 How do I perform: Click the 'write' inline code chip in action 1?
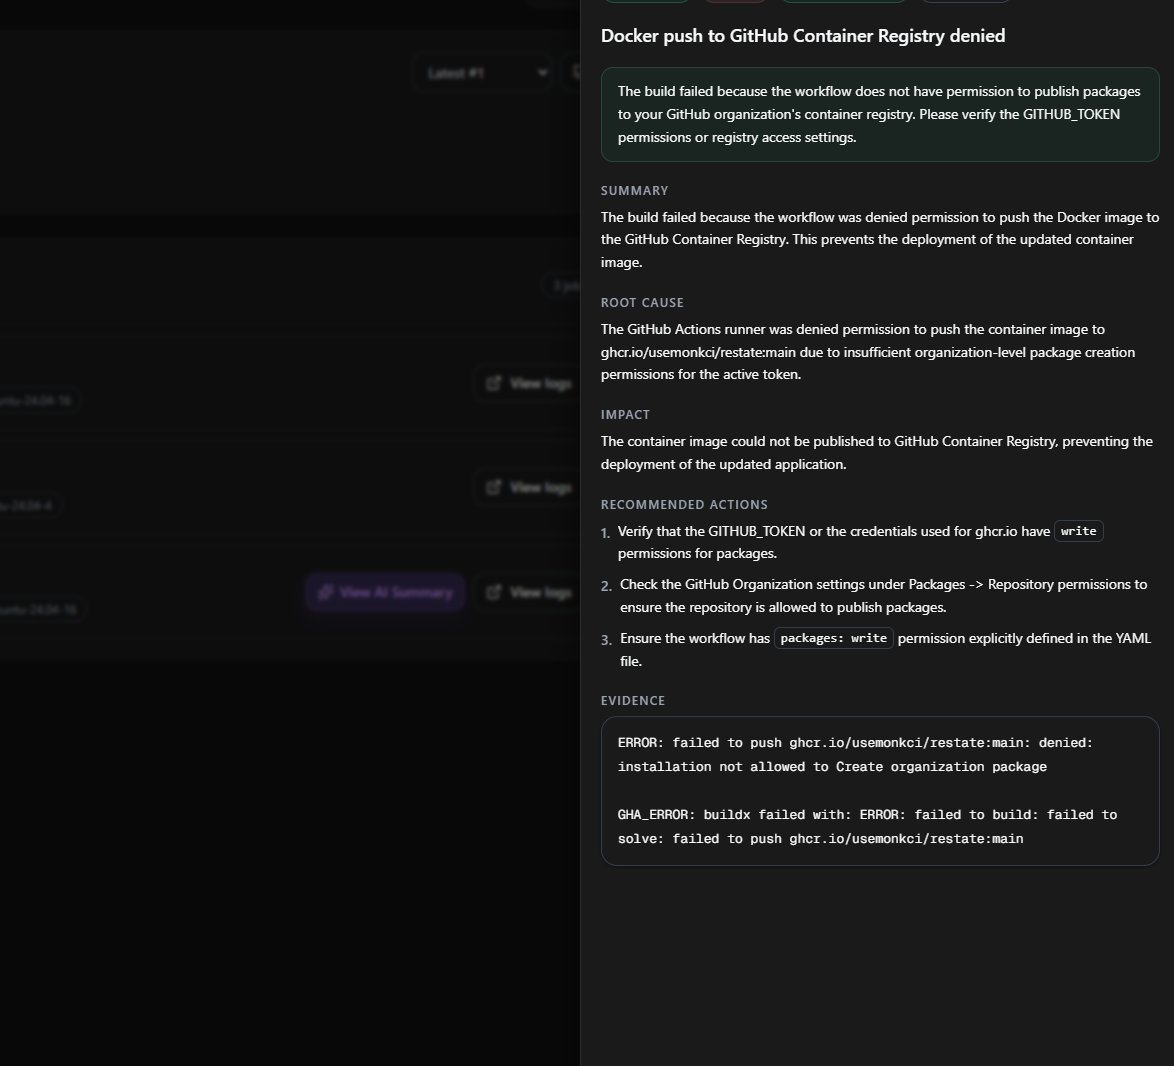point(1078,531)
